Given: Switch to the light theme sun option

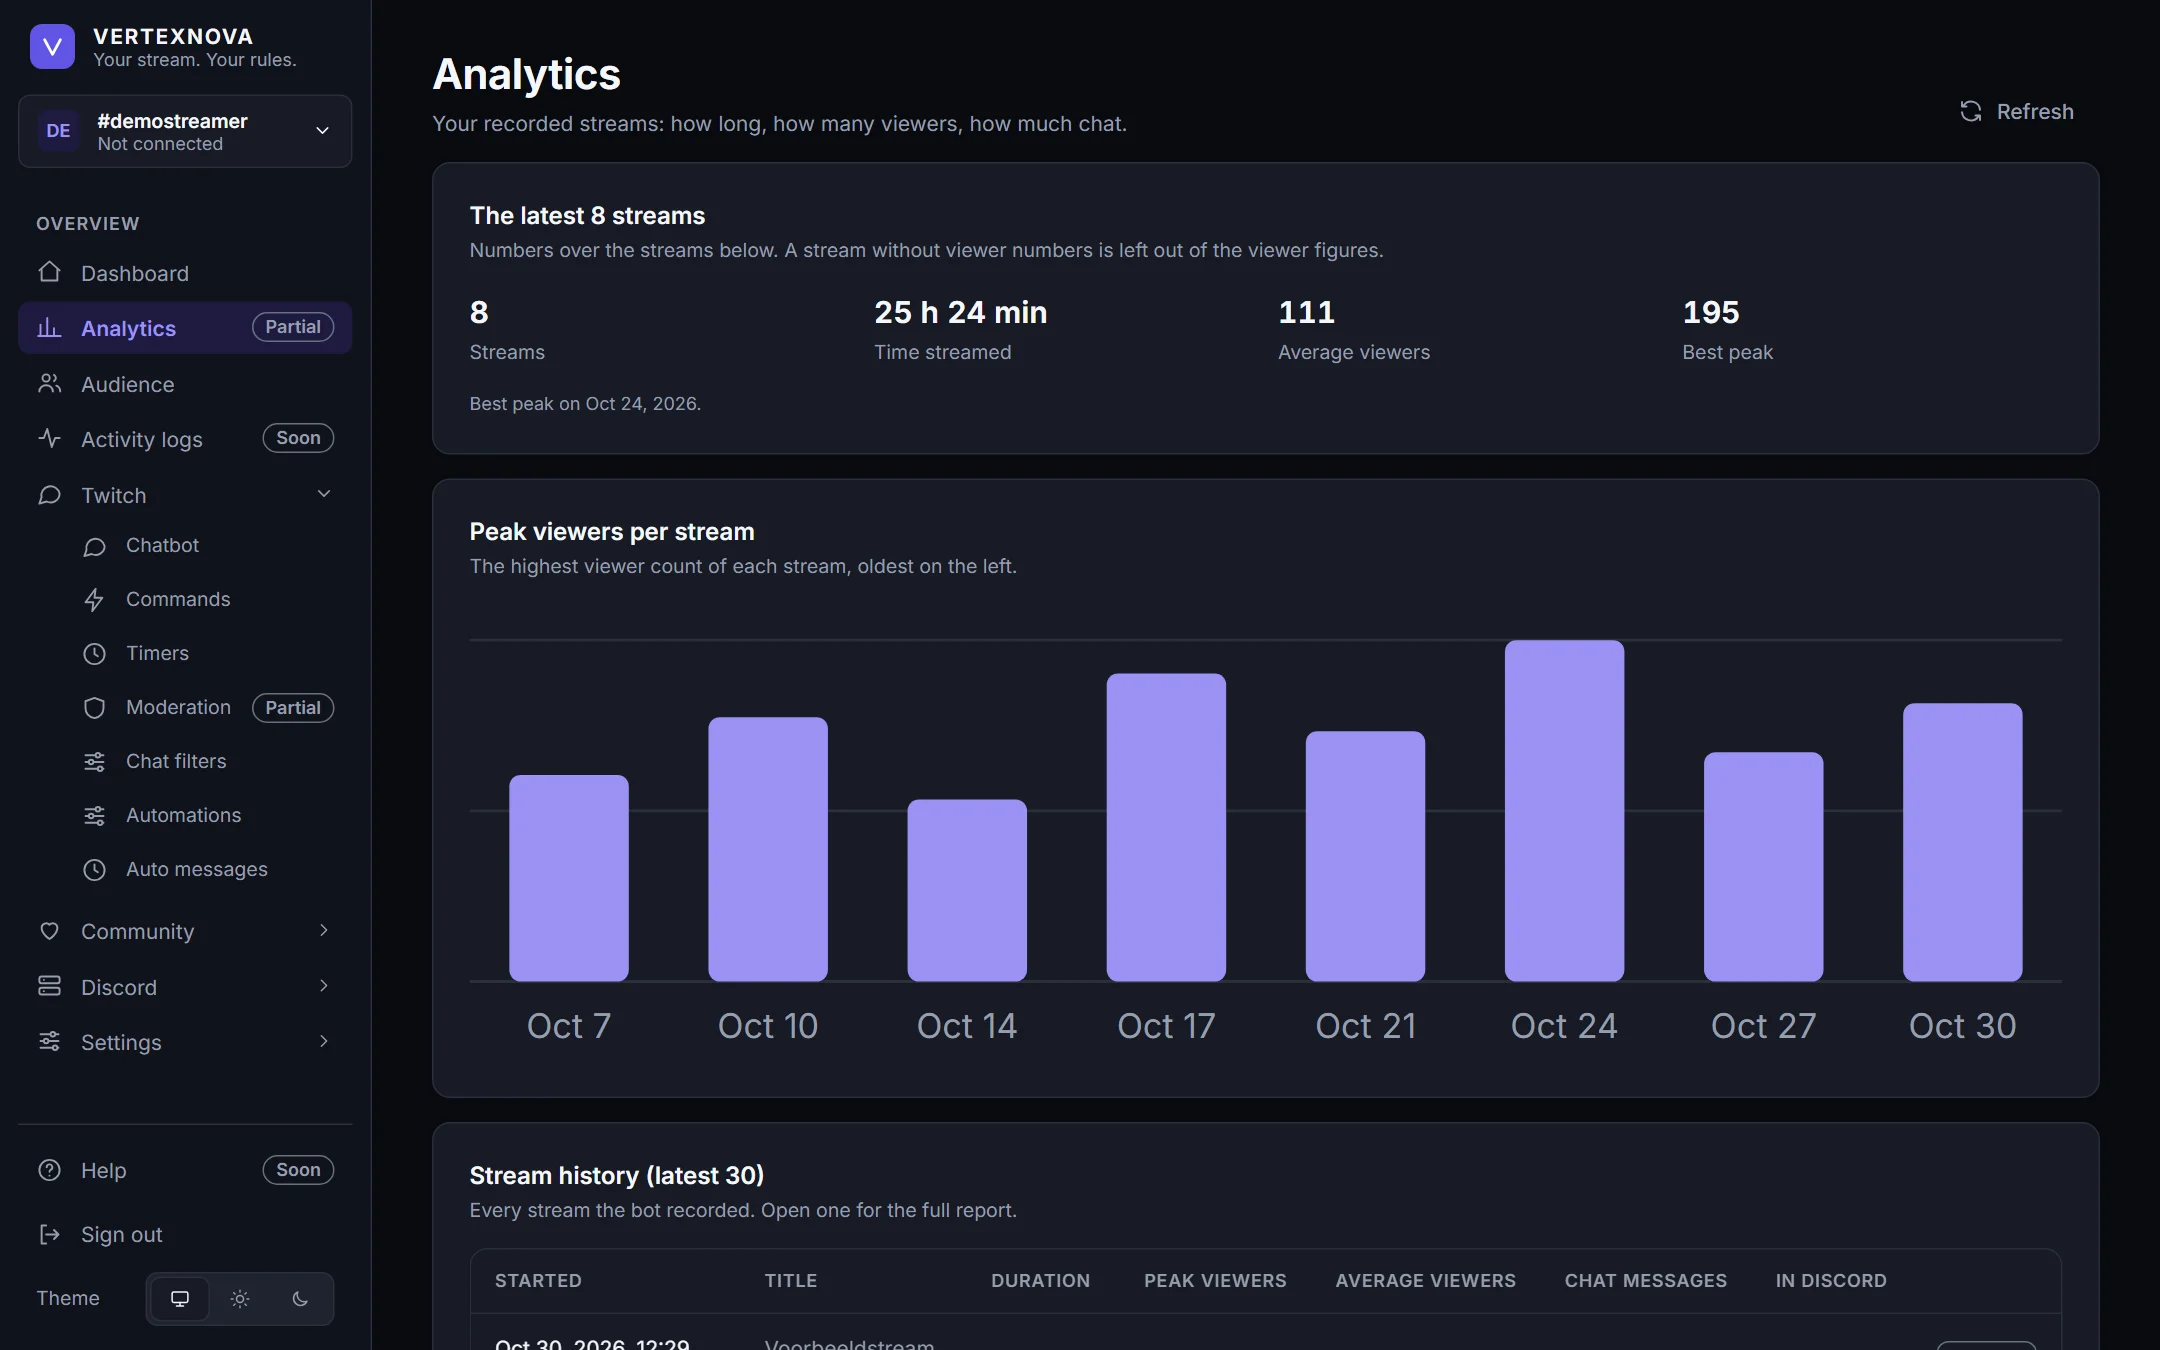Looking at the screenshot, I should tap(240, 1299).
